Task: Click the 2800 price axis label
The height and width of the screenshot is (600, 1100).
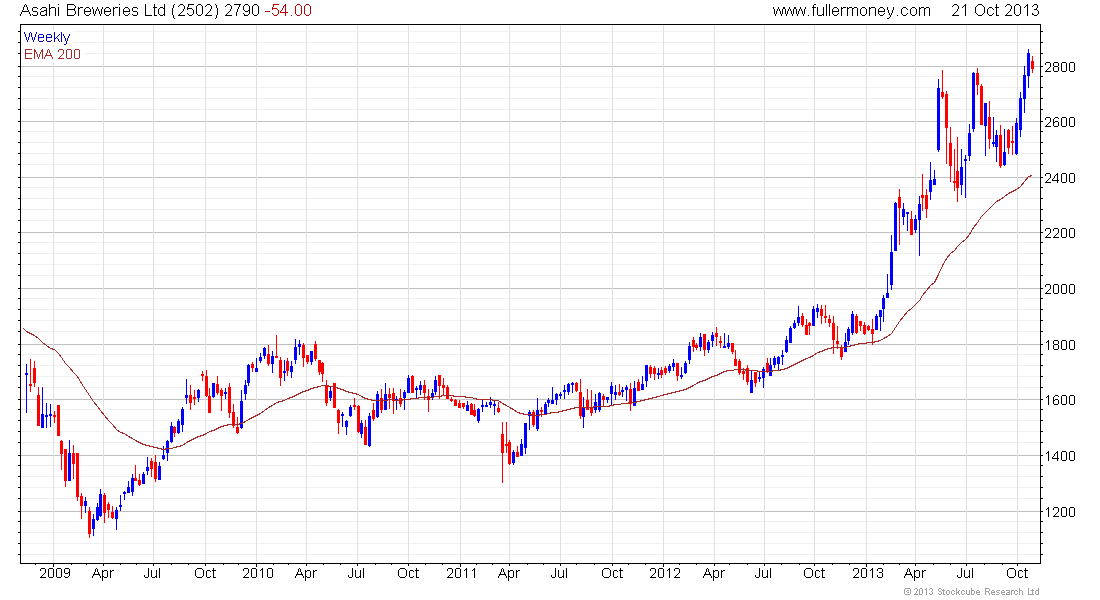Action: click(1059, 67)
